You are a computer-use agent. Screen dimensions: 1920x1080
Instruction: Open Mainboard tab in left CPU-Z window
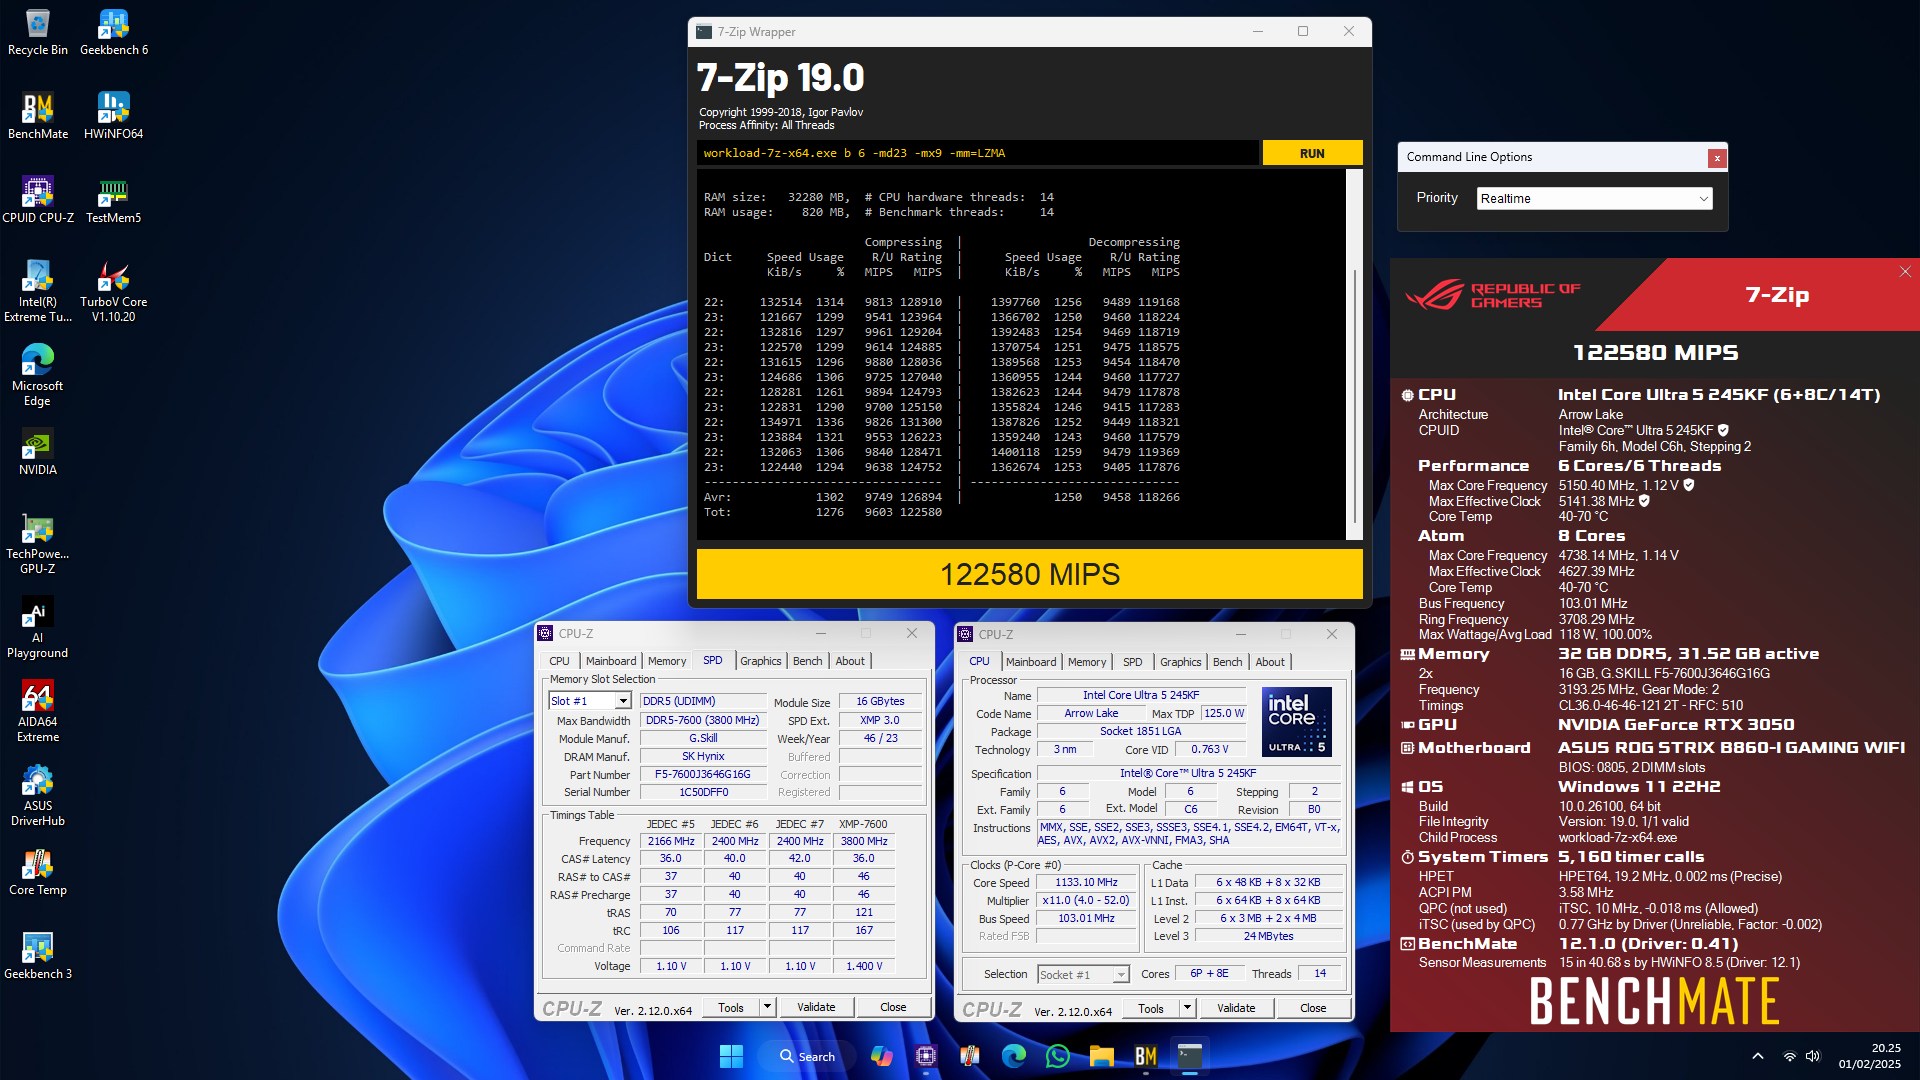pos(611,661)
